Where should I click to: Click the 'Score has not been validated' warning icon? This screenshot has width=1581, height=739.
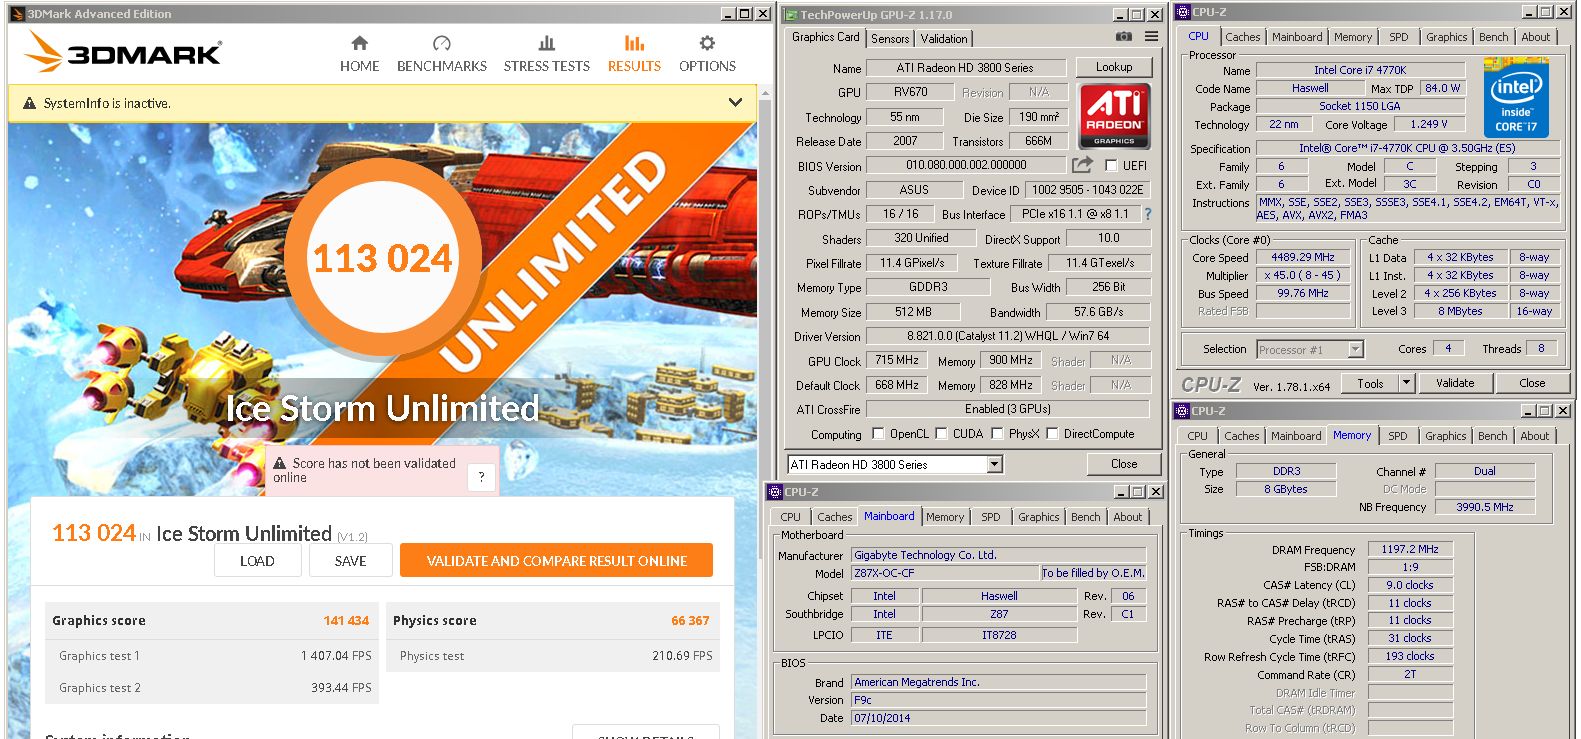point(279,463)
